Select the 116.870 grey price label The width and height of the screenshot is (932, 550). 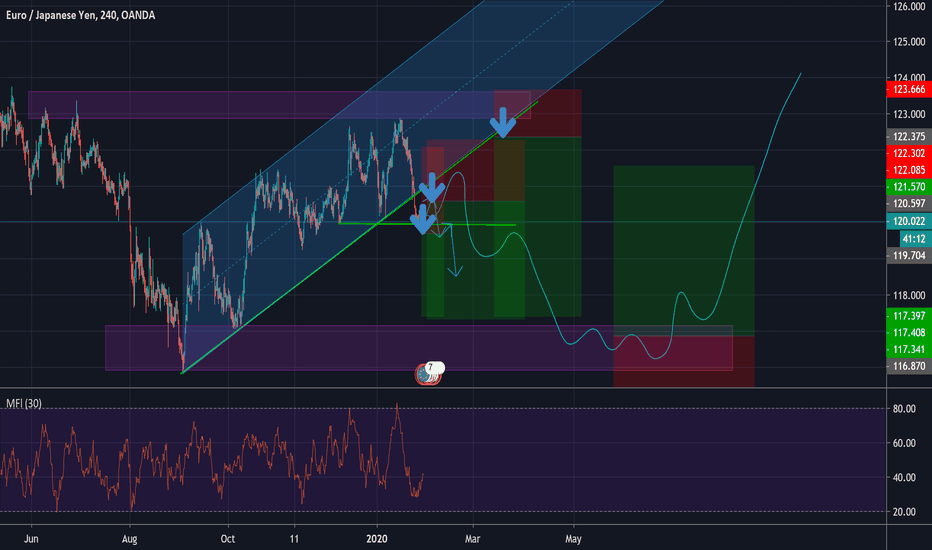tap(909, 366)
